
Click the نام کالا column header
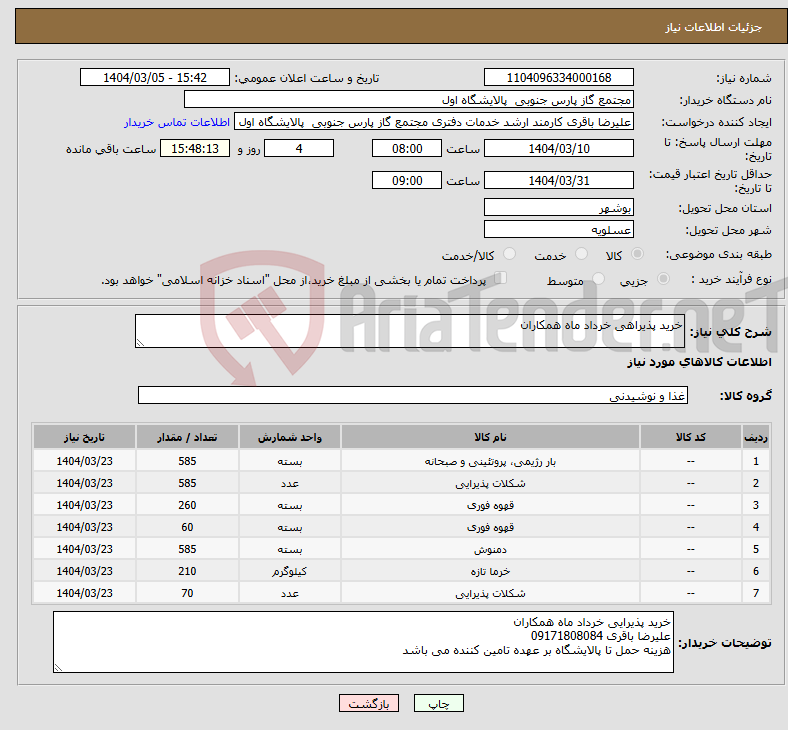pyautogui.click(x=490, y=437)
